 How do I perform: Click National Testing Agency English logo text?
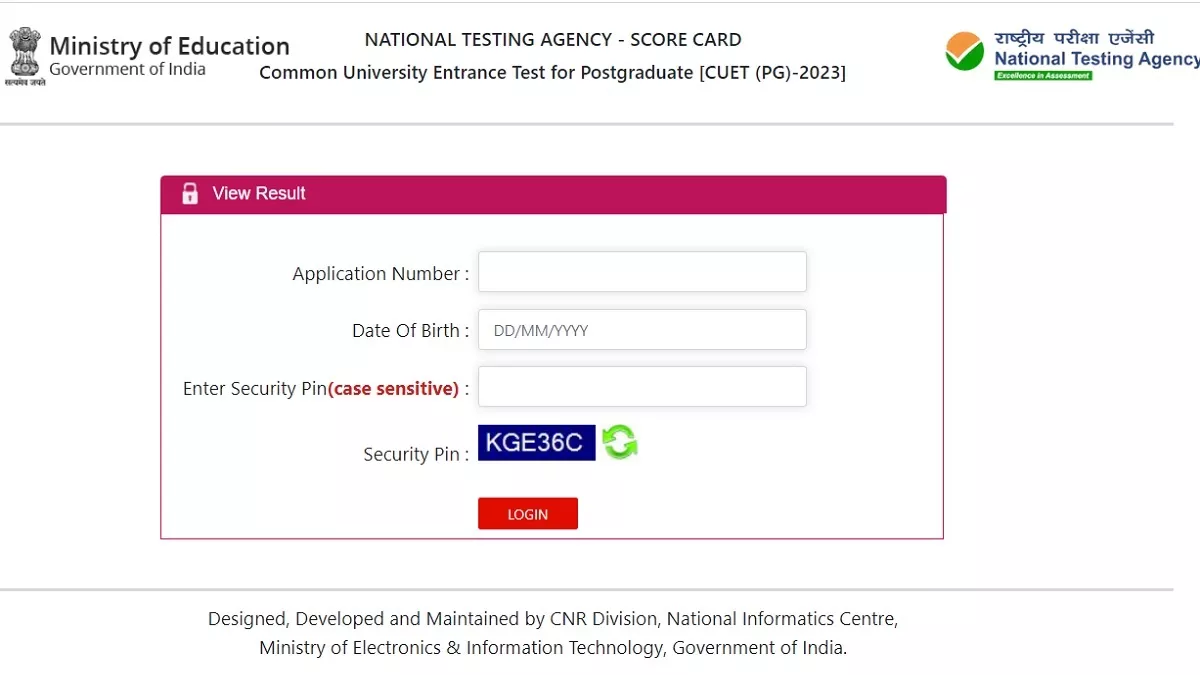[1096, 59]
